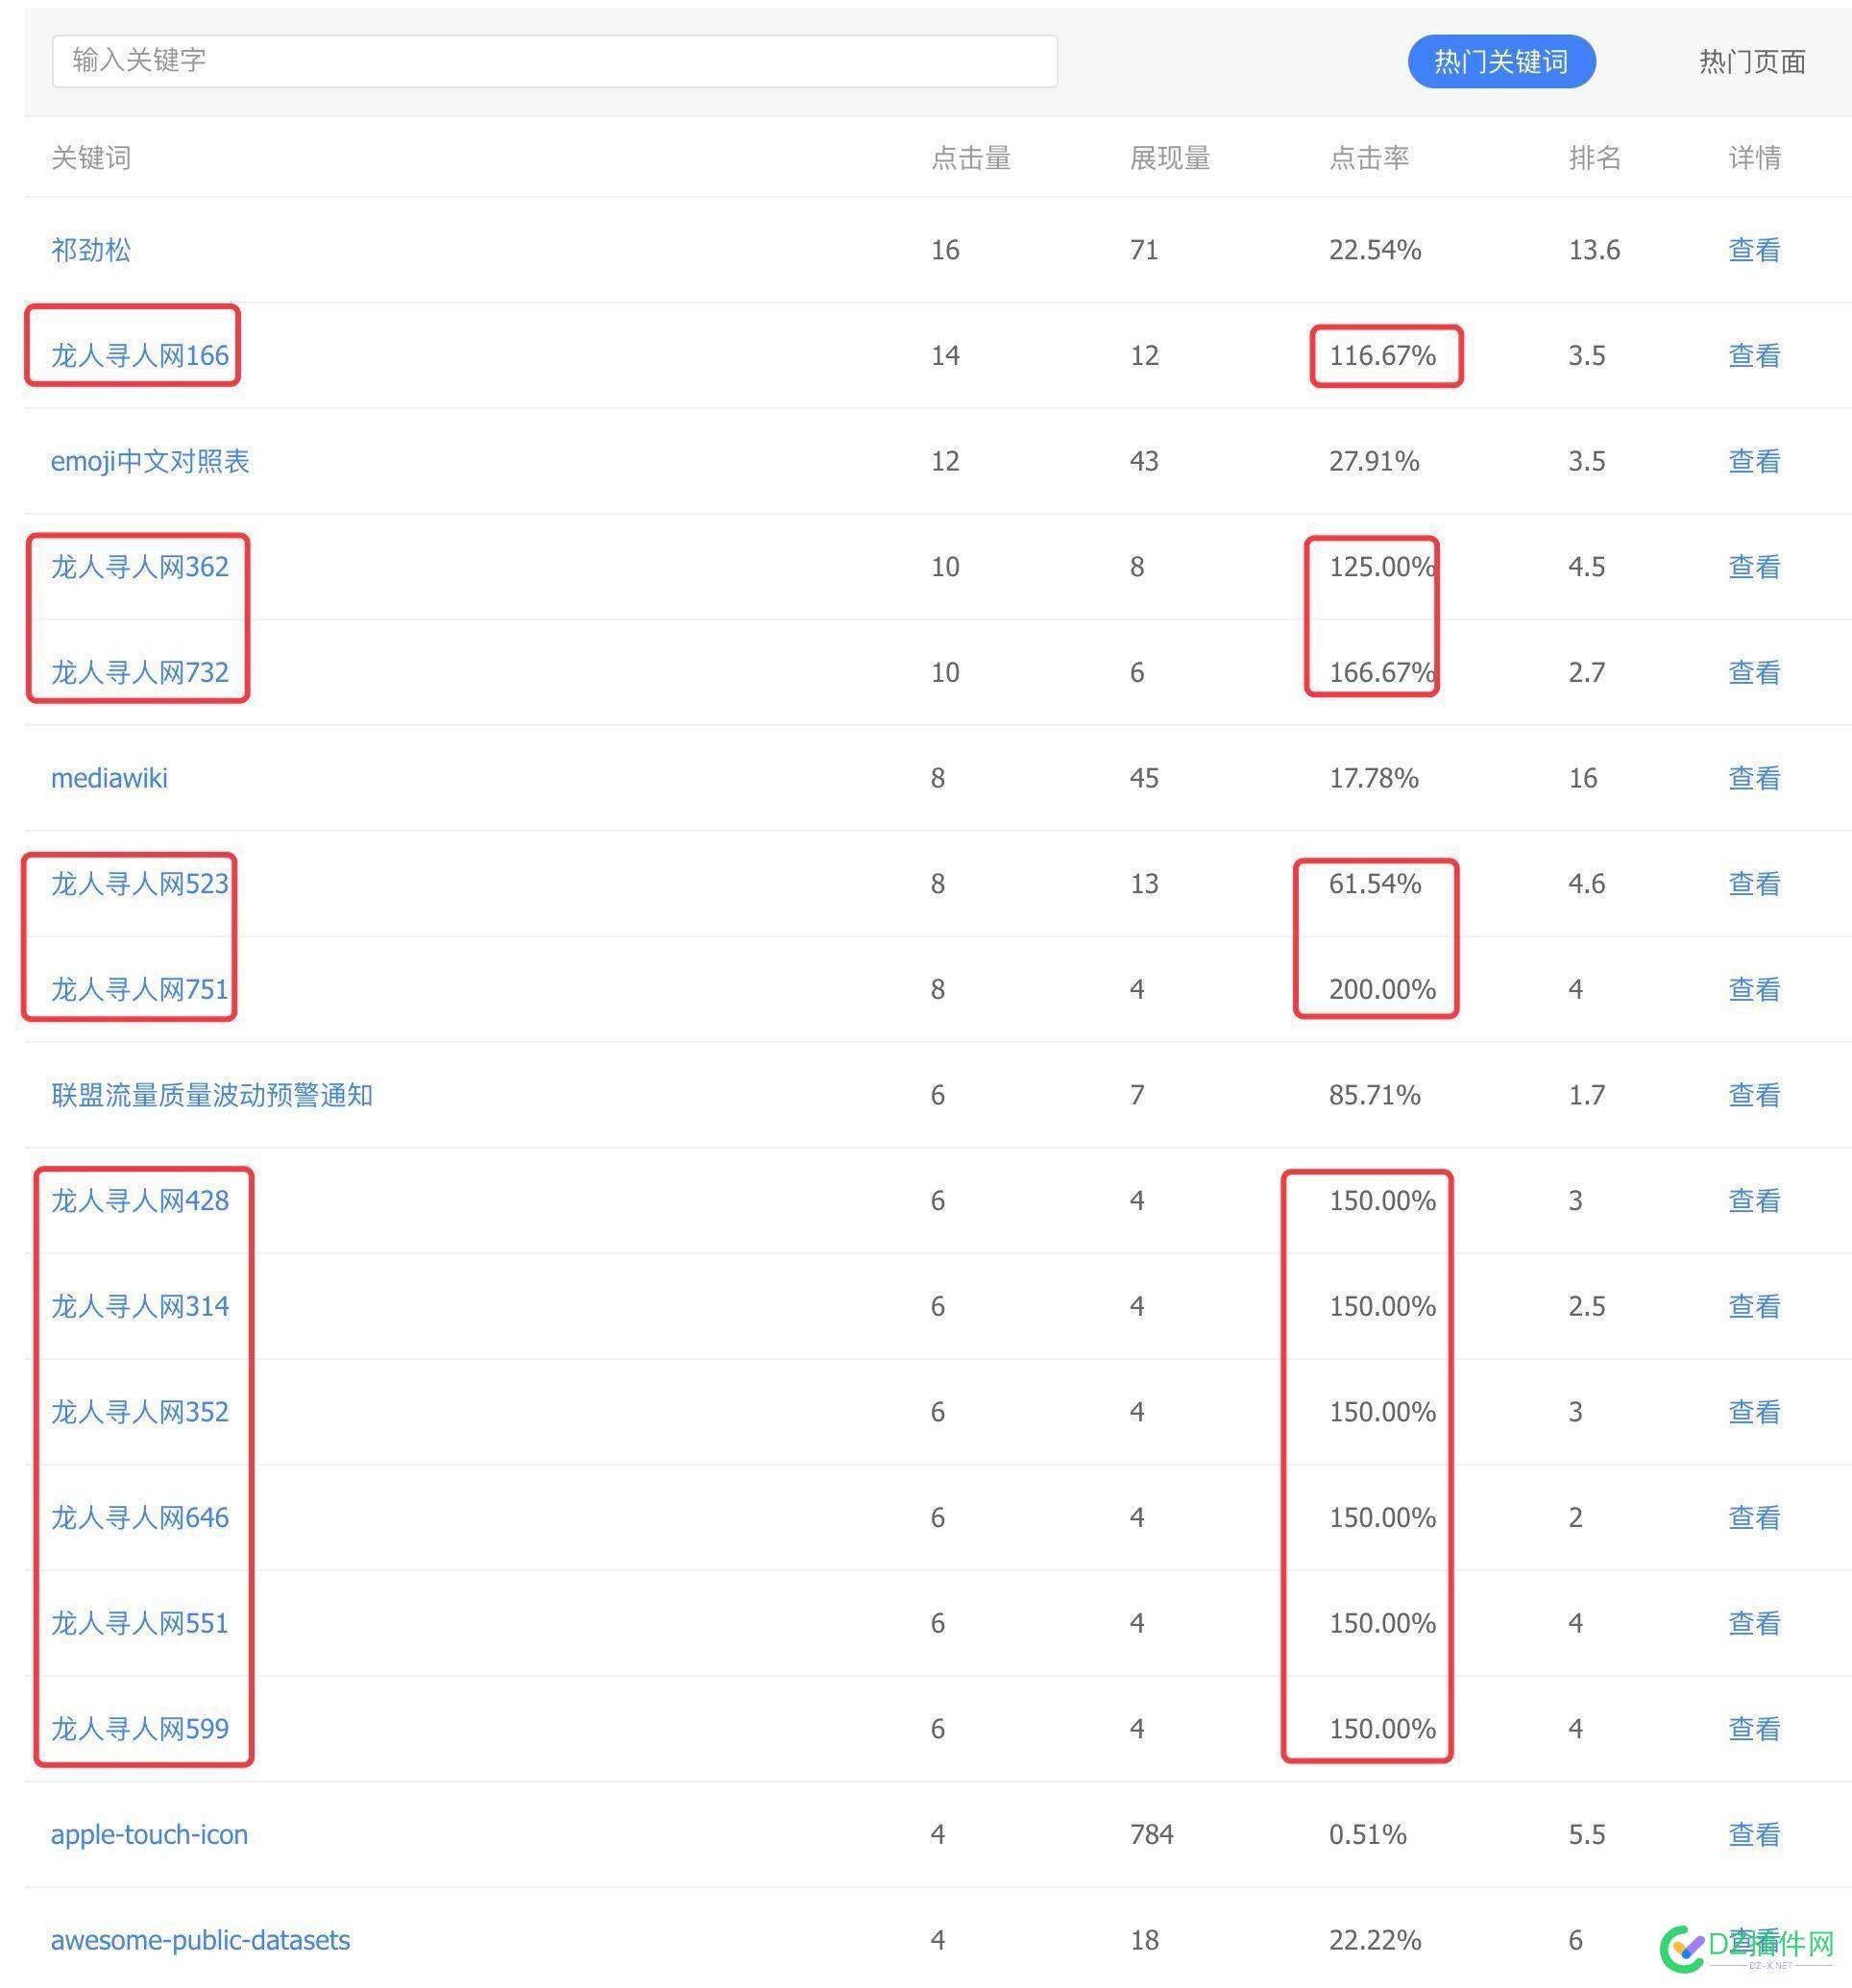Screen dimensions: 1852x1988
Task: Click the keyword search input field
Action: (x=554, y=61)
